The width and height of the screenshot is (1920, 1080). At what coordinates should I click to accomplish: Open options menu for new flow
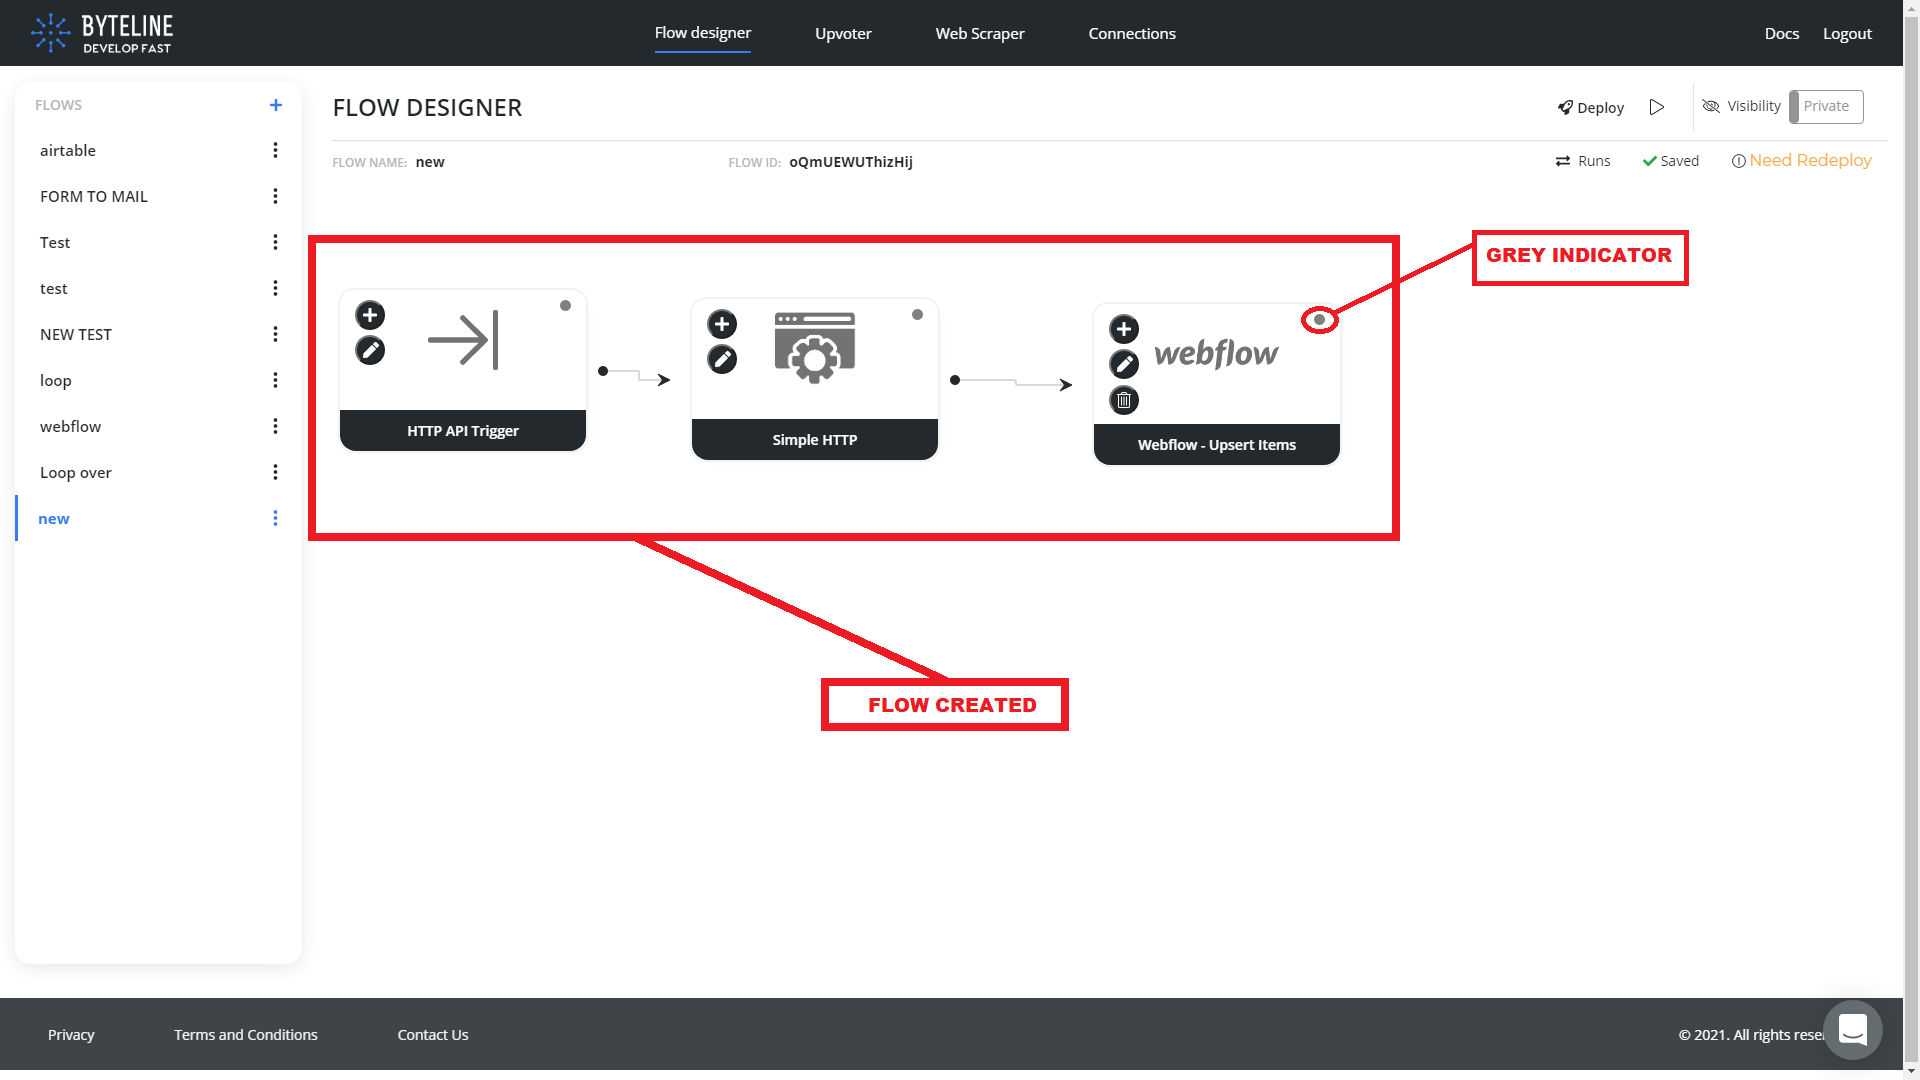275,518
